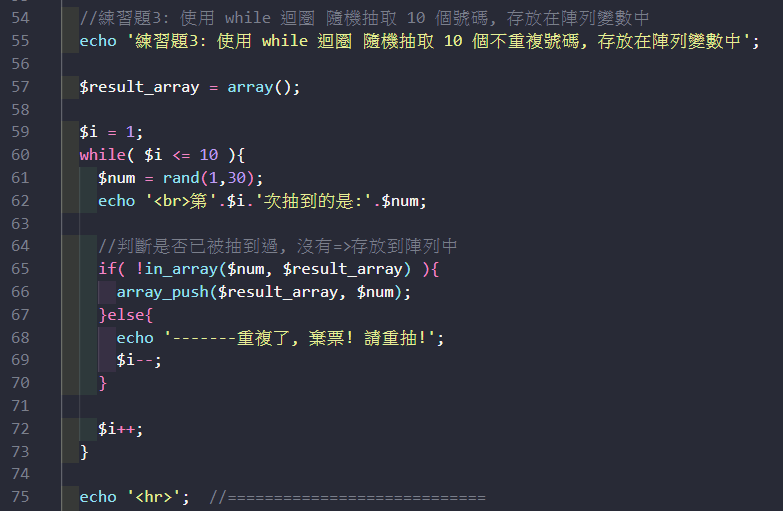
Task: Click the $i-- decrement statement
Action: pos(138,360)
